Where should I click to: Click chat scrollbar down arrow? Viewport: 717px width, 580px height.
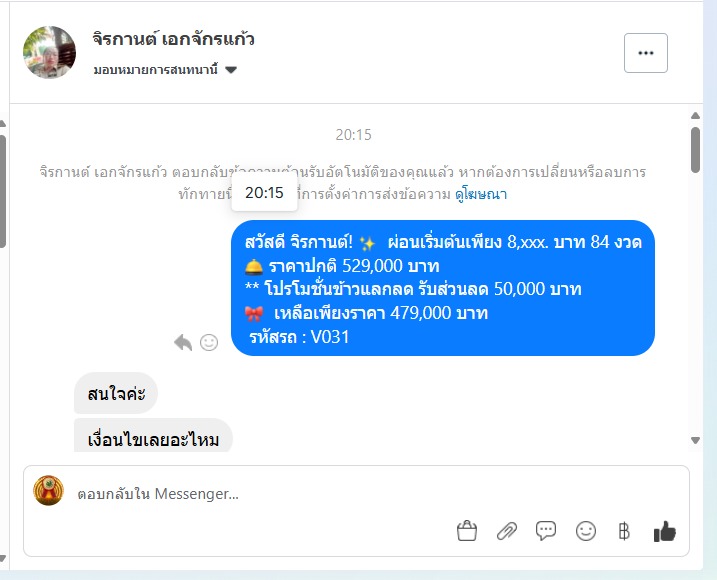[696, 440]
